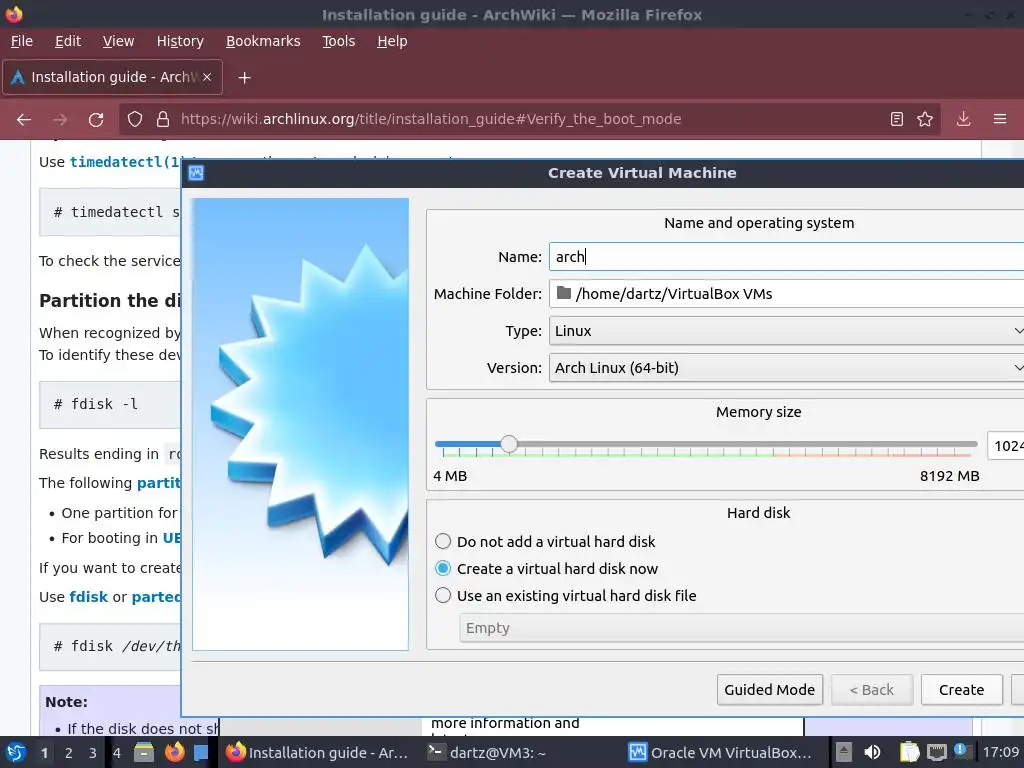Image resolution: width=1024 pixels, height=768 pixels.
Task: Open the Lubuntu start menu icon
Action: click(16, 752)
